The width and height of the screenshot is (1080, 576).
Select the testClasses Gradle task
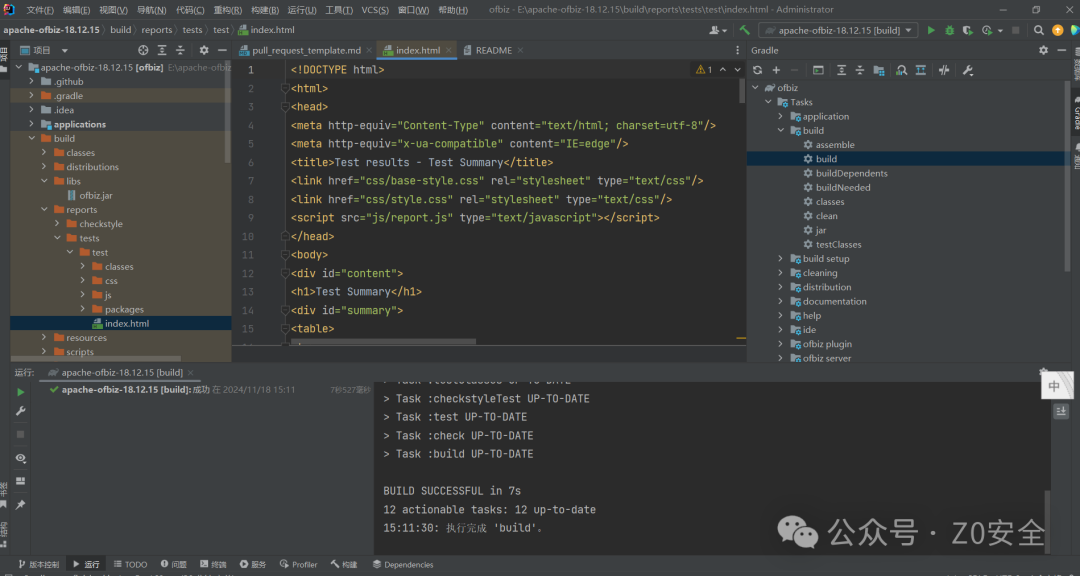point(838,245)
